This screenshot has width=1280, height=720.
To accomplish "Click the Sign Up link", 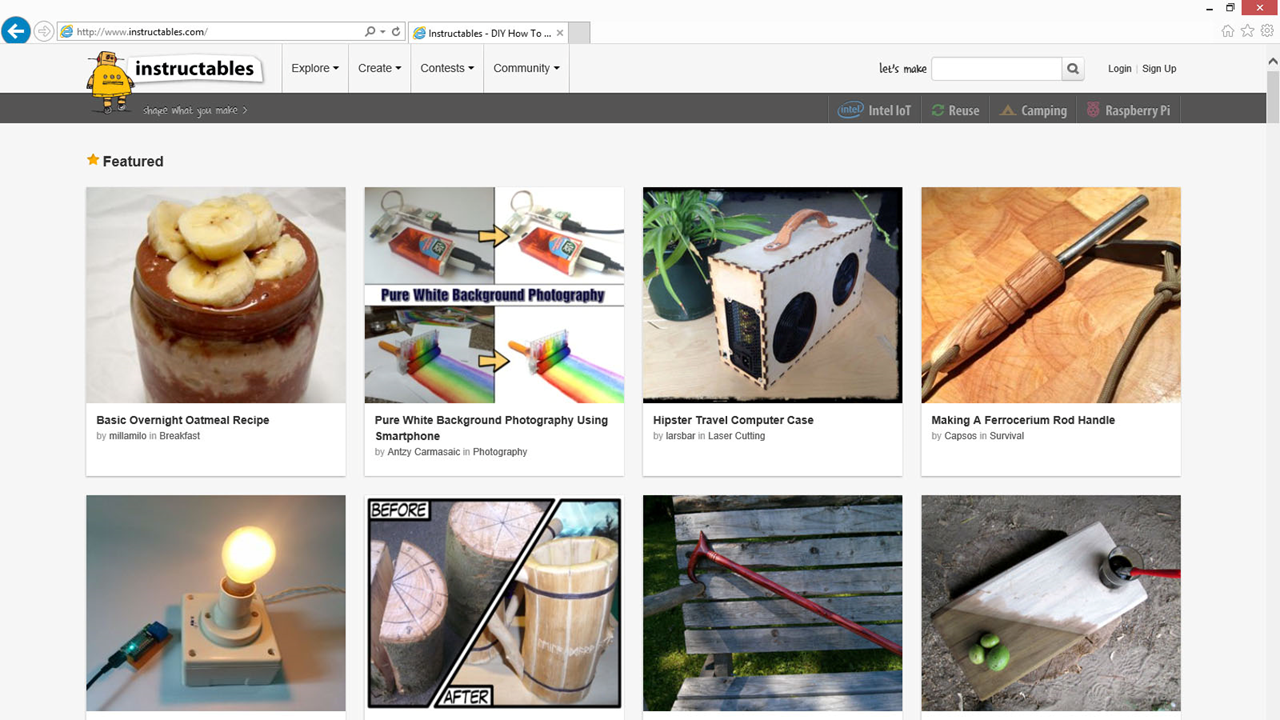I will click(x=1159, y=69).
